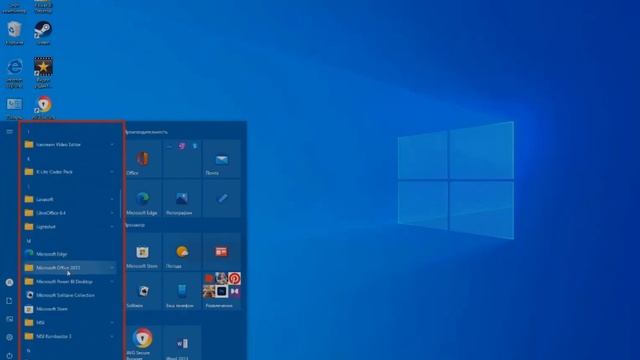Select the Steam desktop shortcut
The image size is (640, 360).
pos(43,33)
